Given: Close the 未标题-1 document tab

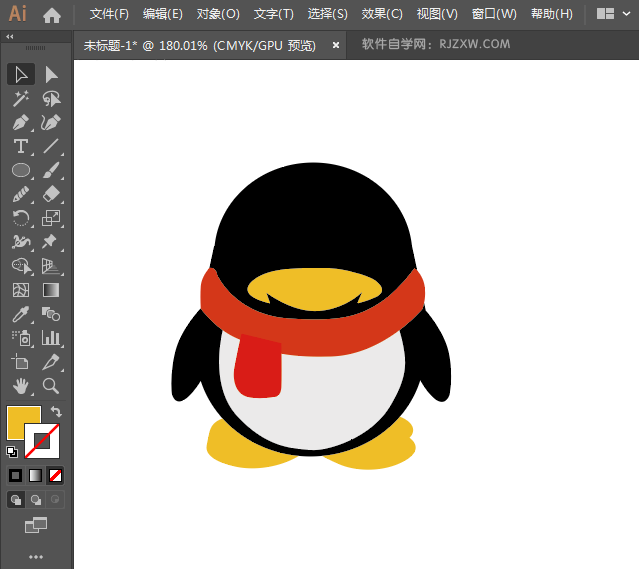Looking at the screenshot, I should 336,45.
